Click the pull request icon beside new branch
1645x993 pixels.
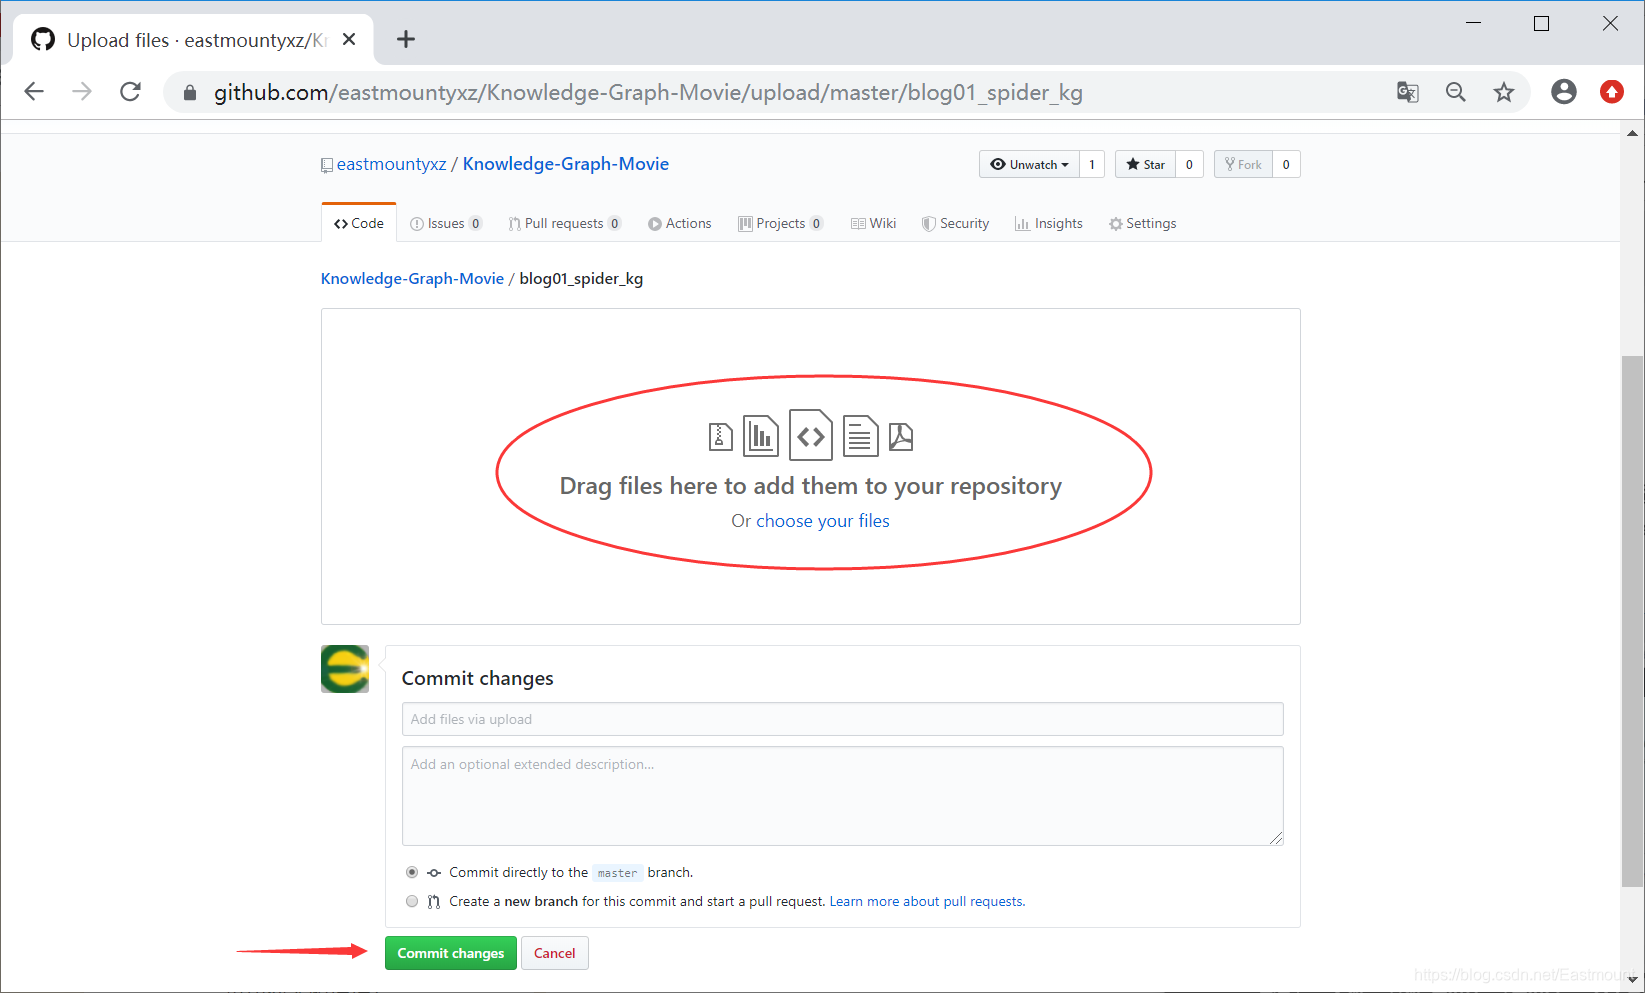point(434,902)
